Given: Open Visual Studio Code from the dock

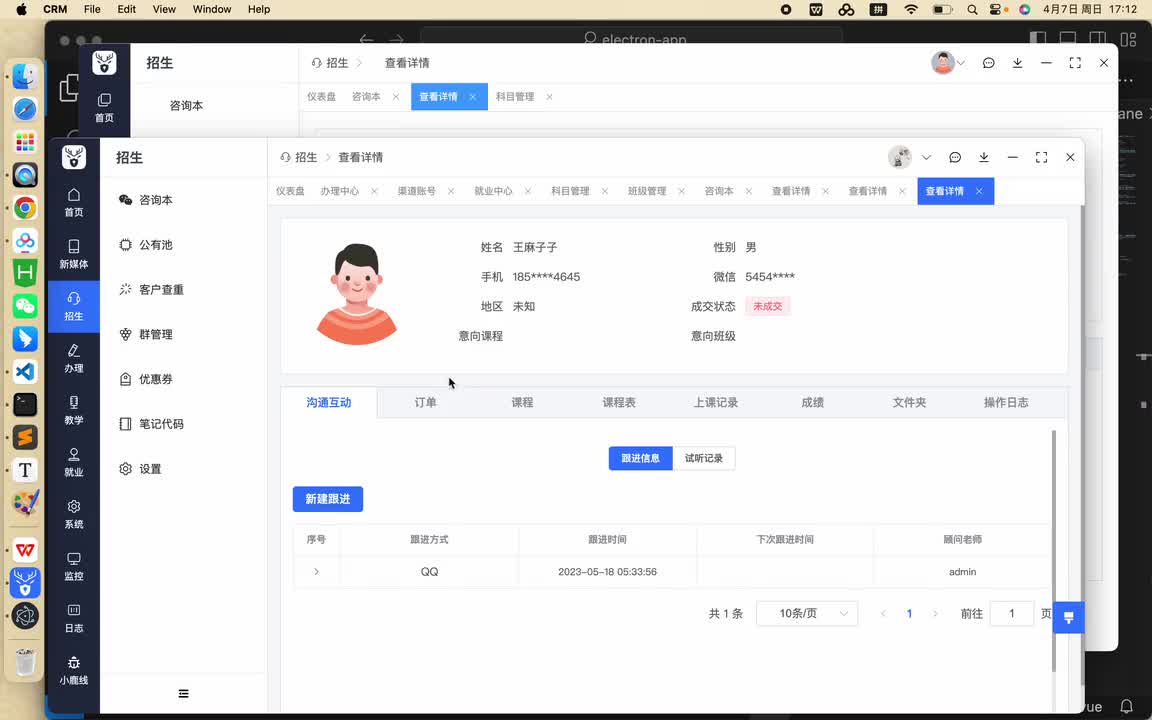Looking at the screenshot, I should [x=25, y=371].
